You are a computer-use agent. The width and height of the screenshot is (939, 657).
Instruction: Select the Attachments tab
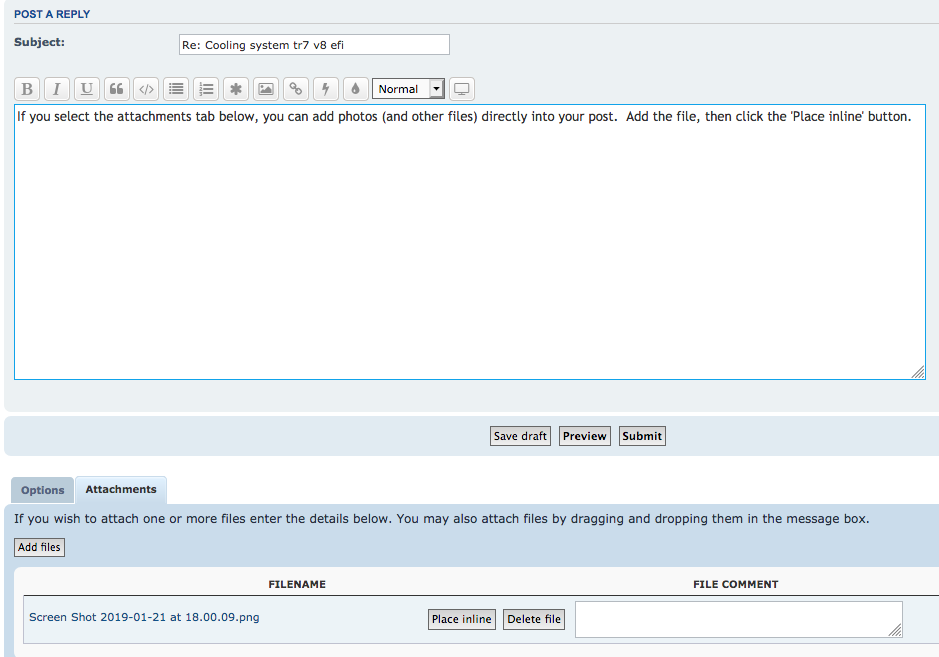pos(121,490)
